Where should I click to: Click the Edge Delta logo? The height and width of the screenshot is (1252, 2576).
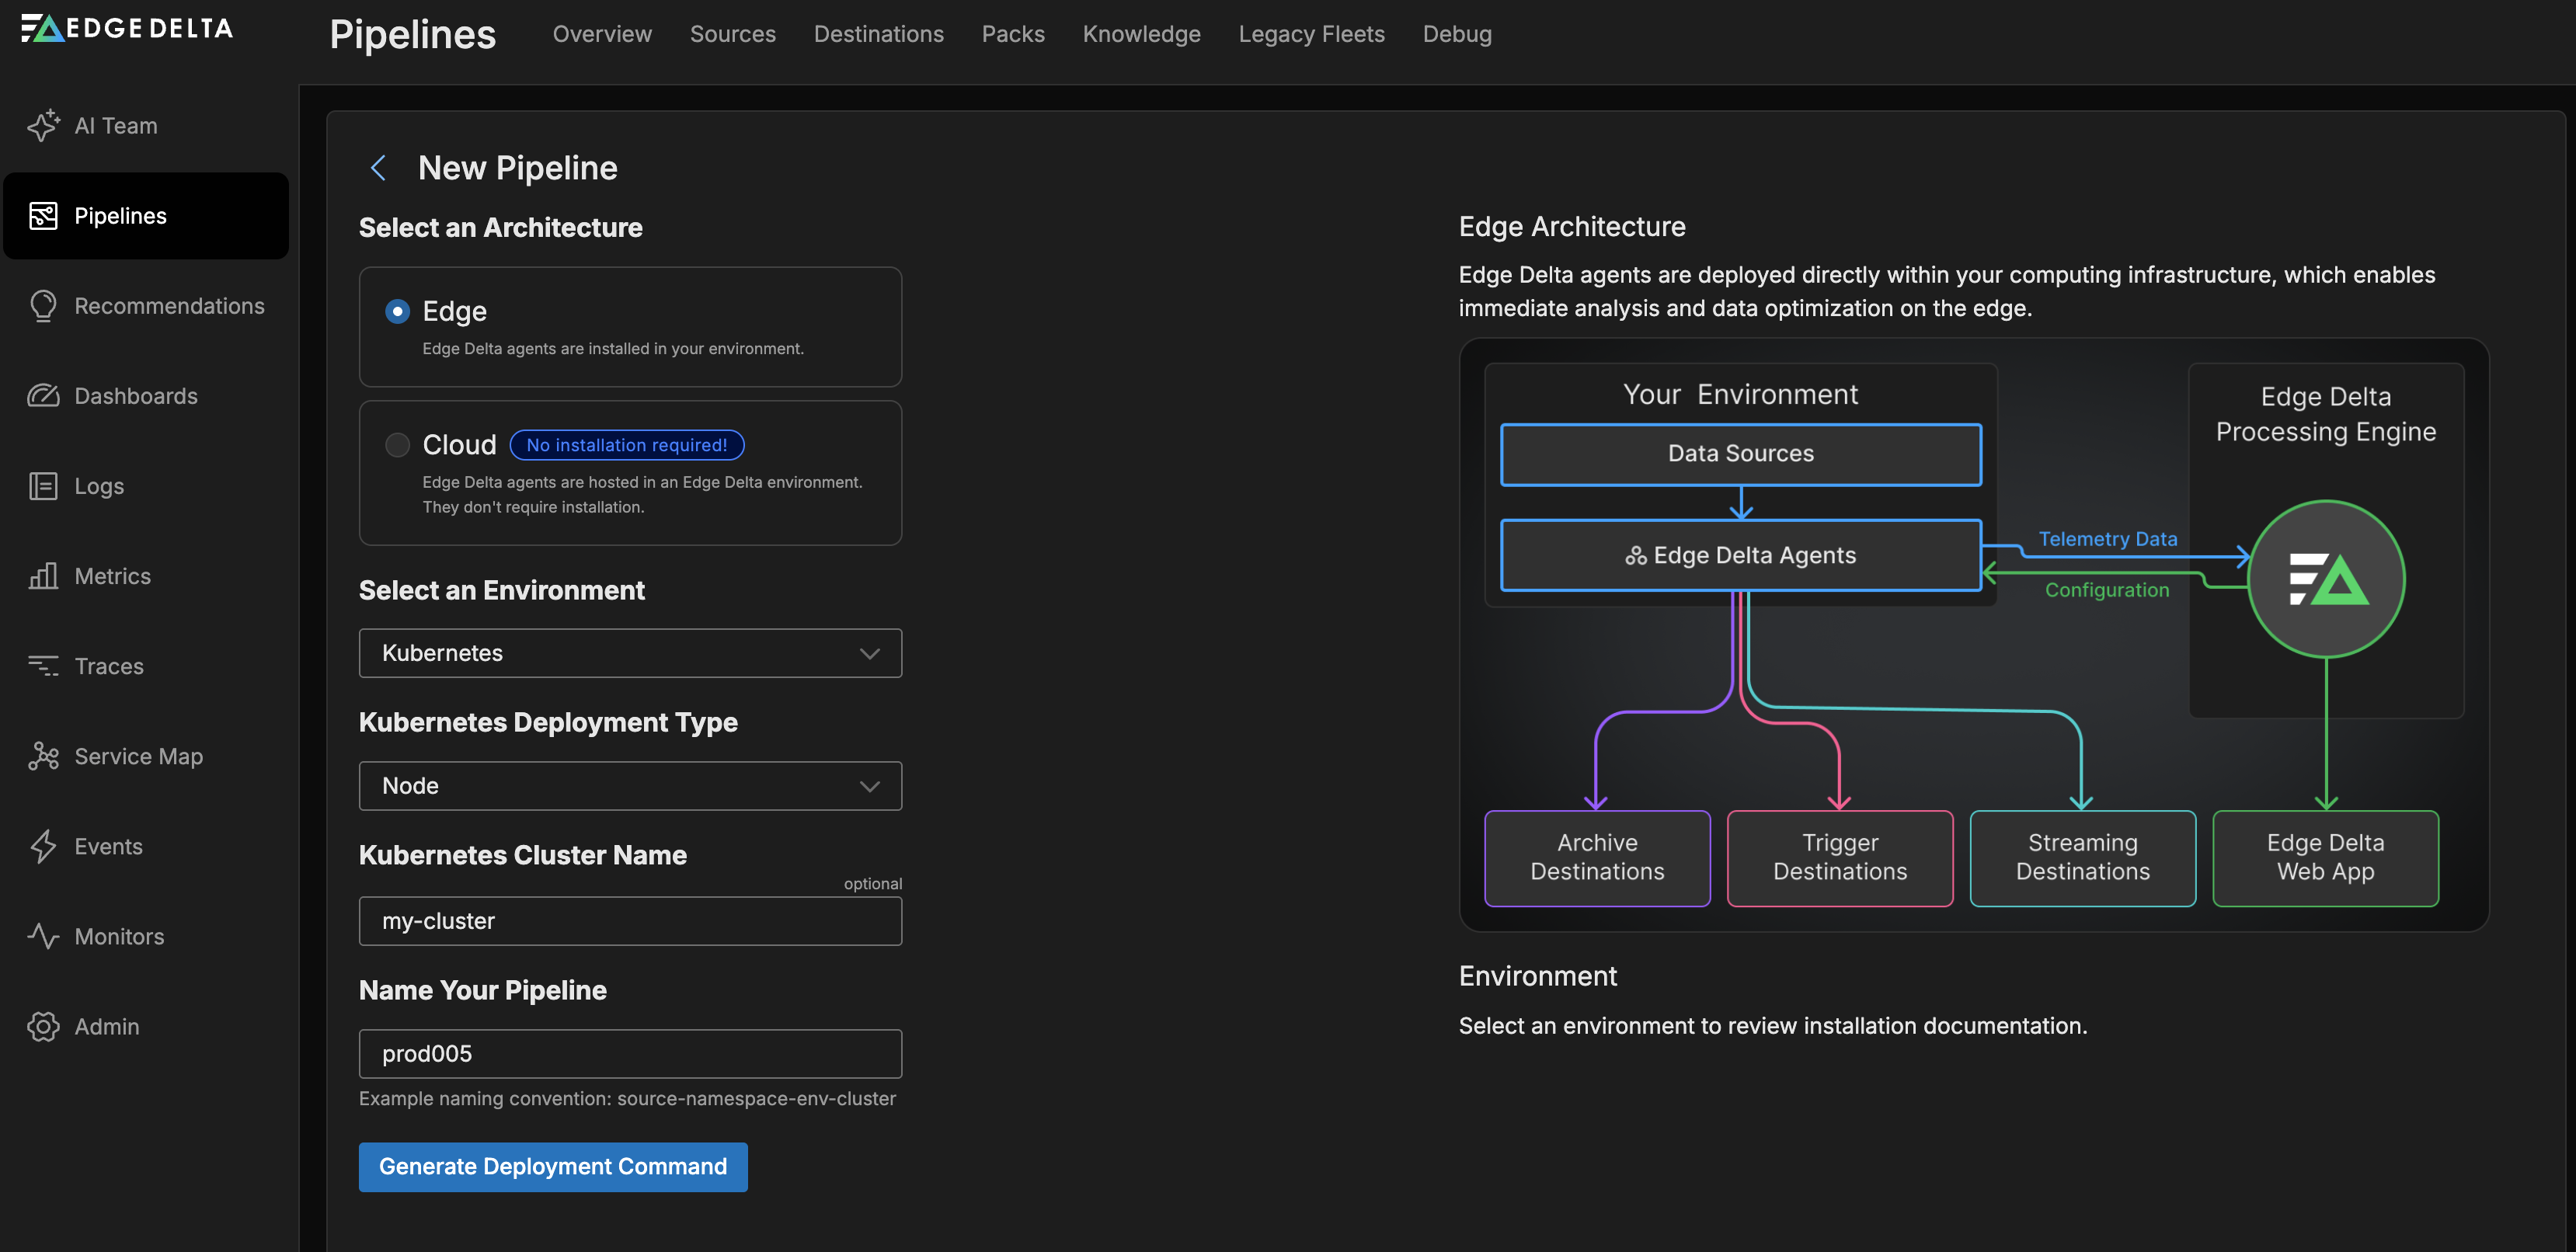point(127,28)
